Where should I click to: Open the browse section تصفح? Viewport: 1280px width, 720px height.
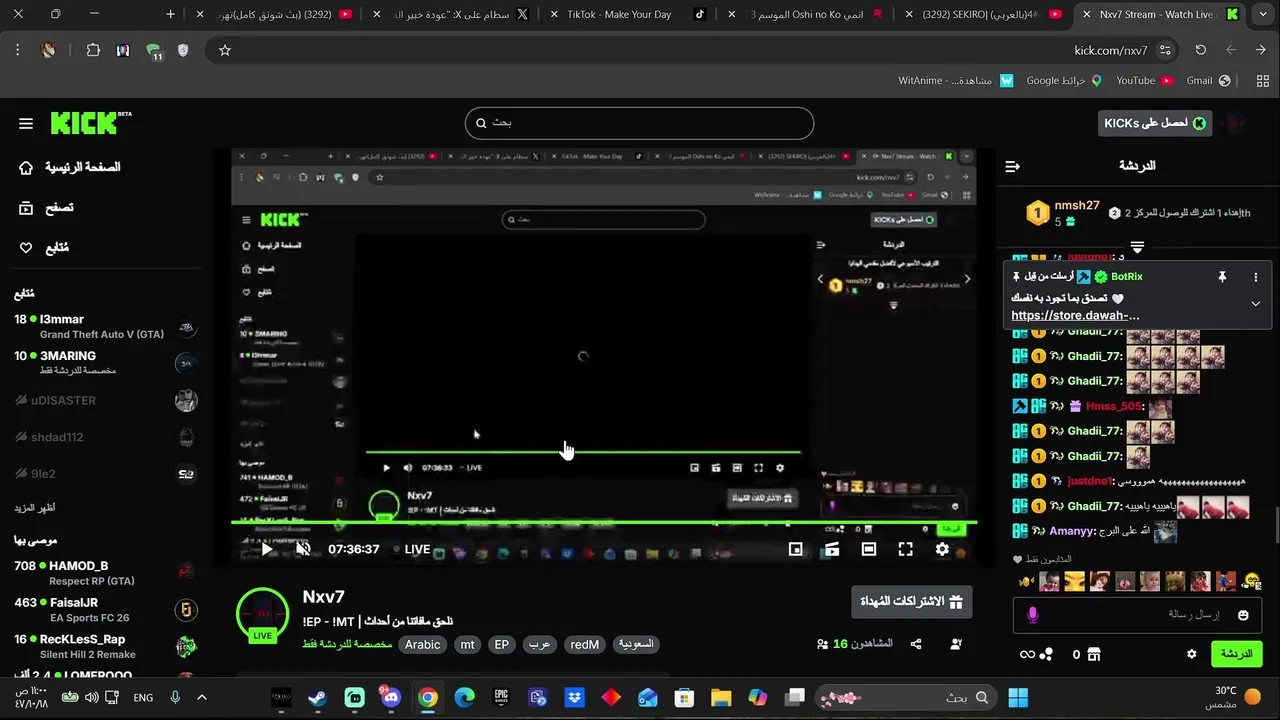(46, 208)
